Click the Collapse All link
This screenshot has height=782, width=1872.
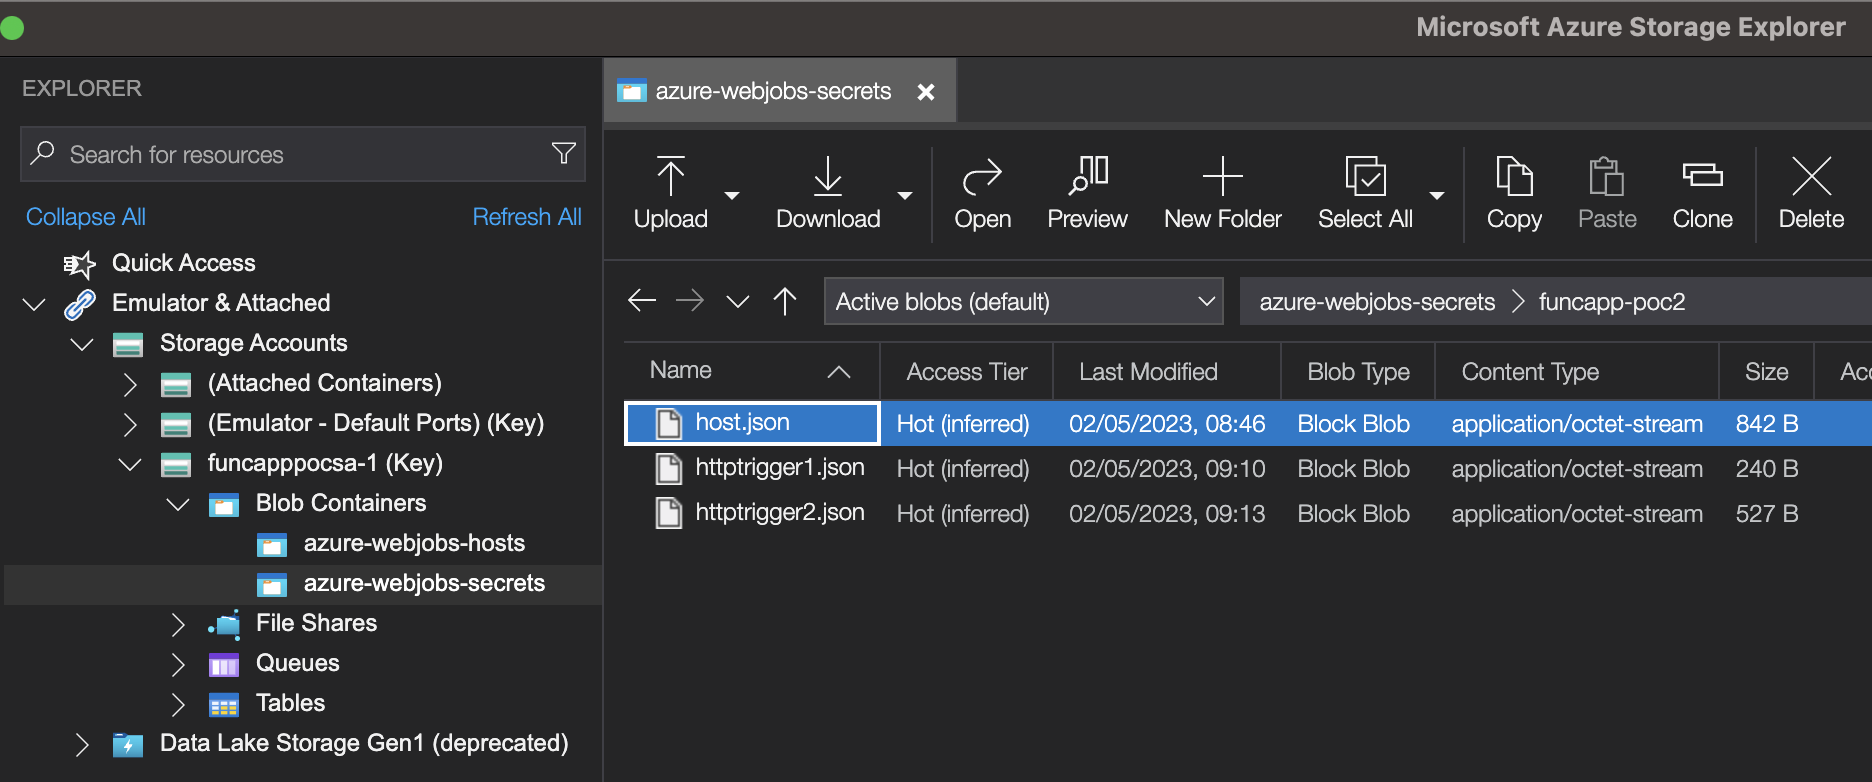click(86, 217)
